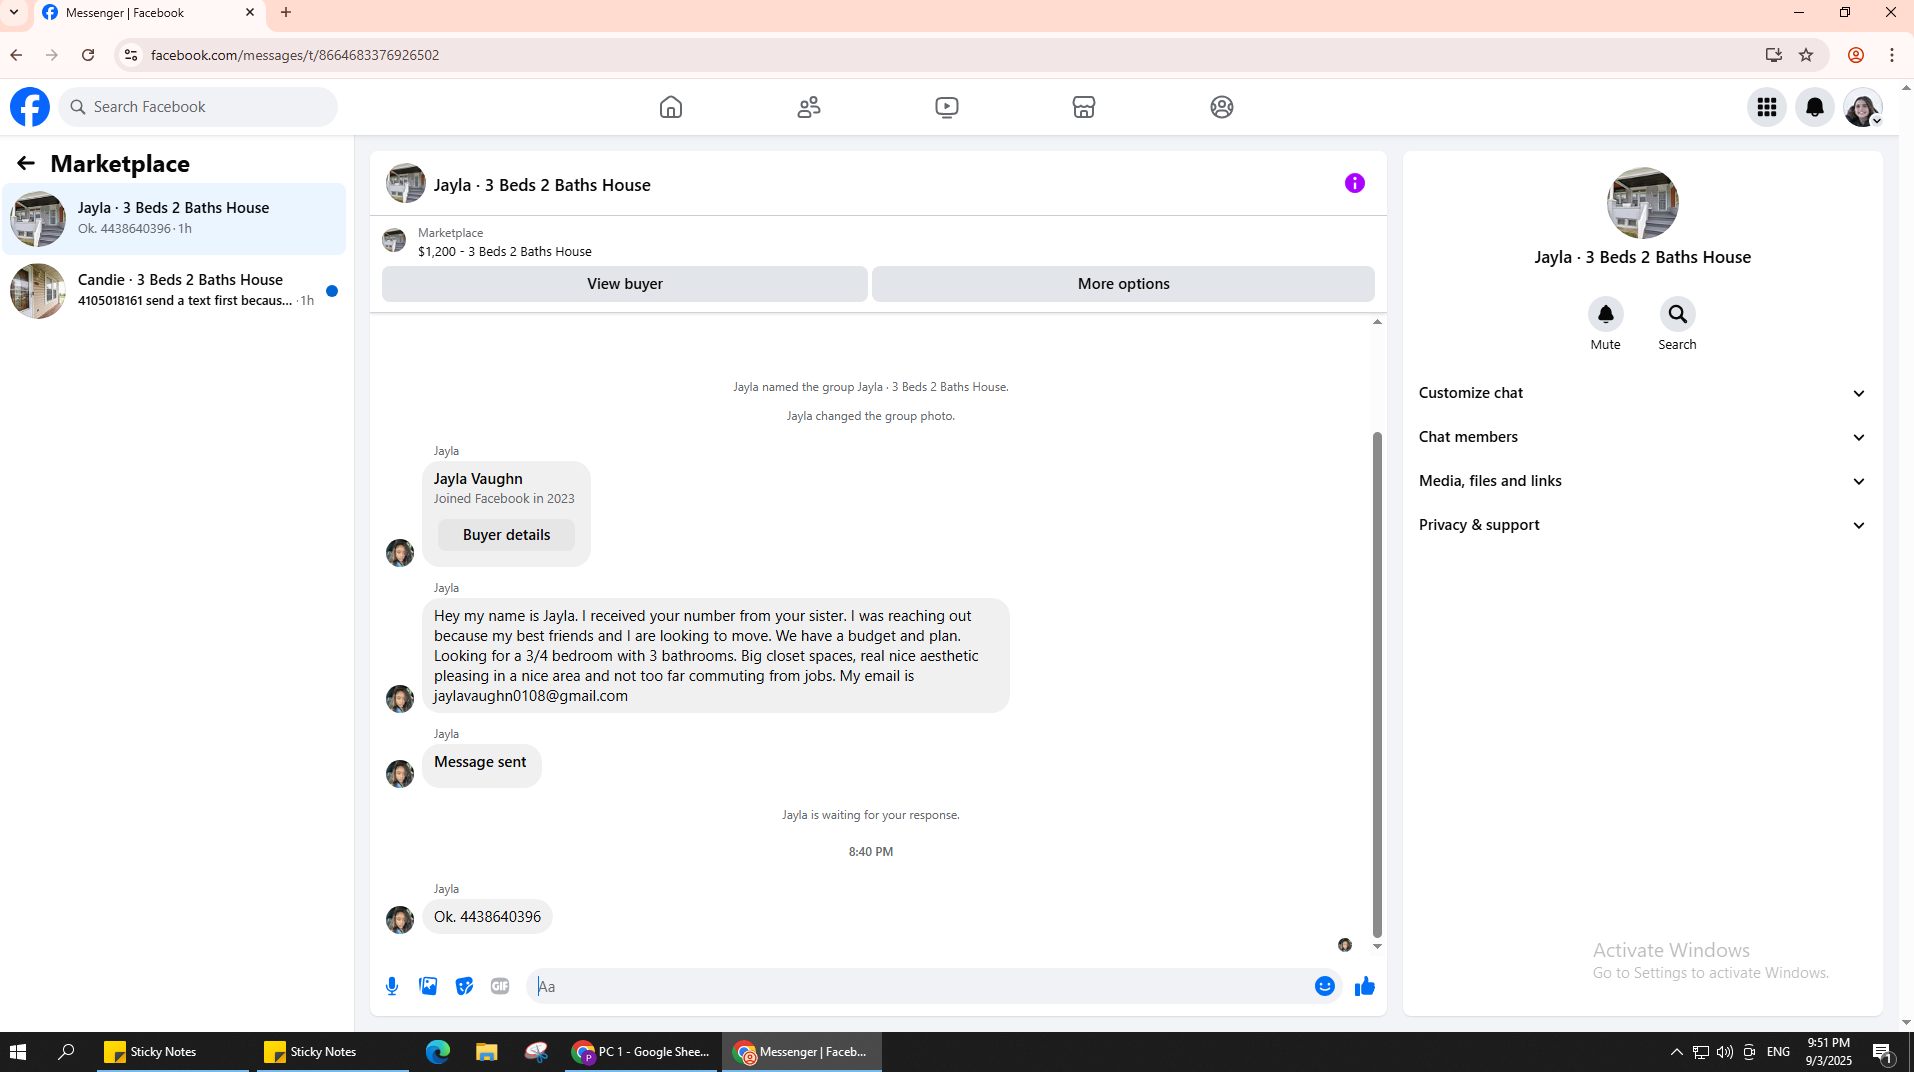Open the Facebook menu grid icon
Screen dimensions: 1914x1072
click(x=1767, y=107)
